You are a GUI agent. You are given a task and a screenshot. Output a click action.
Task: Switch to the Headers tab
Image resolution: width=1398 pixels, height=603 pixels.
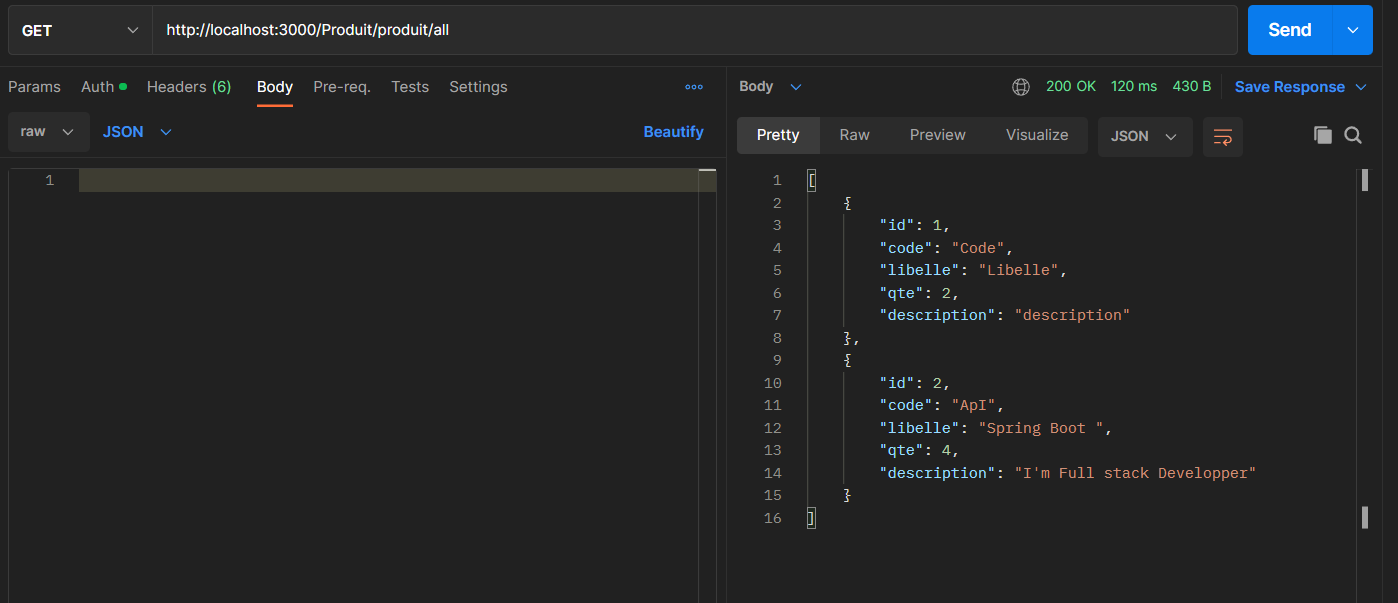coord(189,87)
